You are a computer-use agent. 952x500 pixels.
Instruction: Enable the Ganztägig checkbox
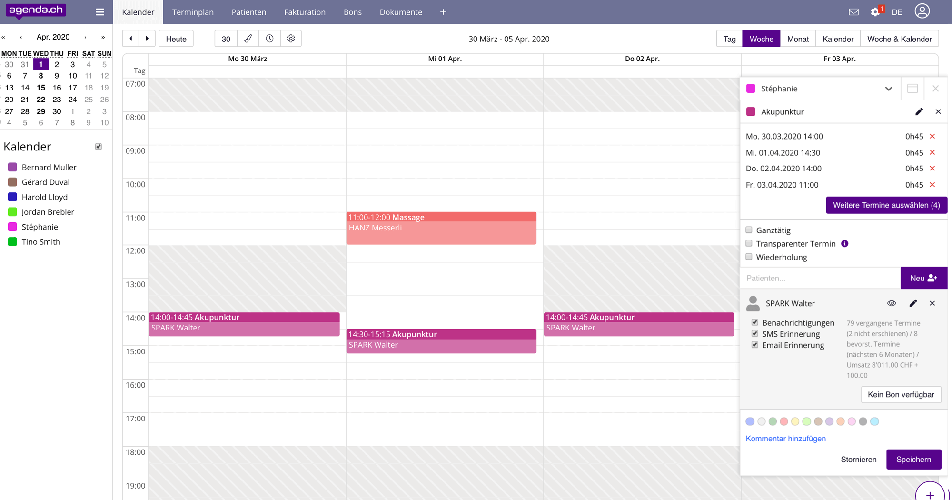coord(750,230)
